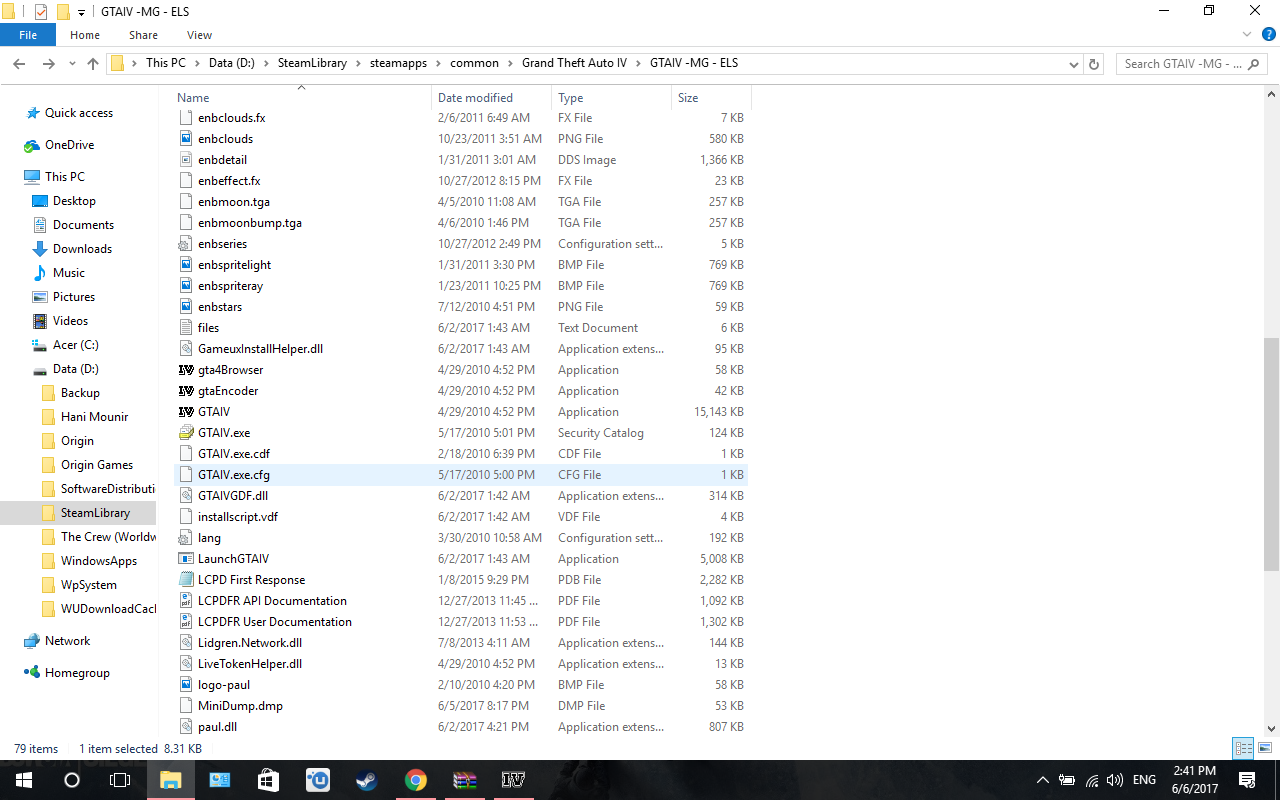Click Data (D:) in the address path
The image size is (1280, 800).
(232, 63)
